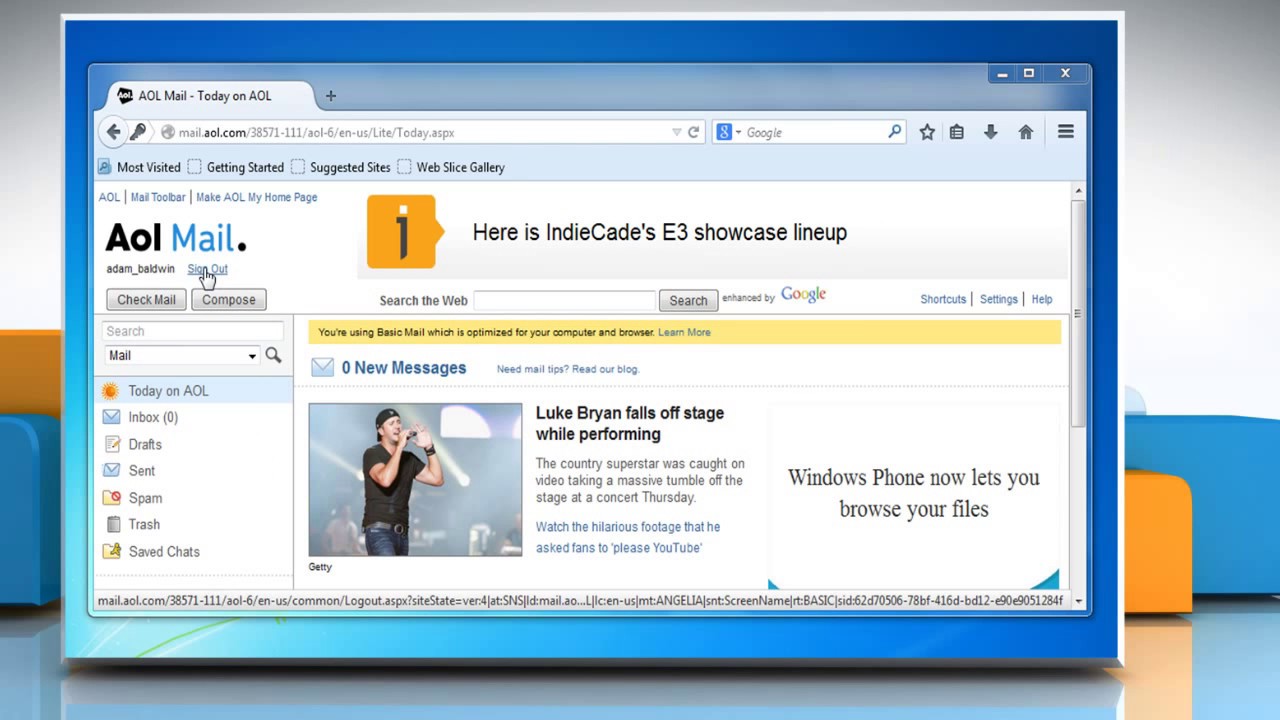
Task: Click the 0 New Messages heading
Action: click(x=404, y=368)
